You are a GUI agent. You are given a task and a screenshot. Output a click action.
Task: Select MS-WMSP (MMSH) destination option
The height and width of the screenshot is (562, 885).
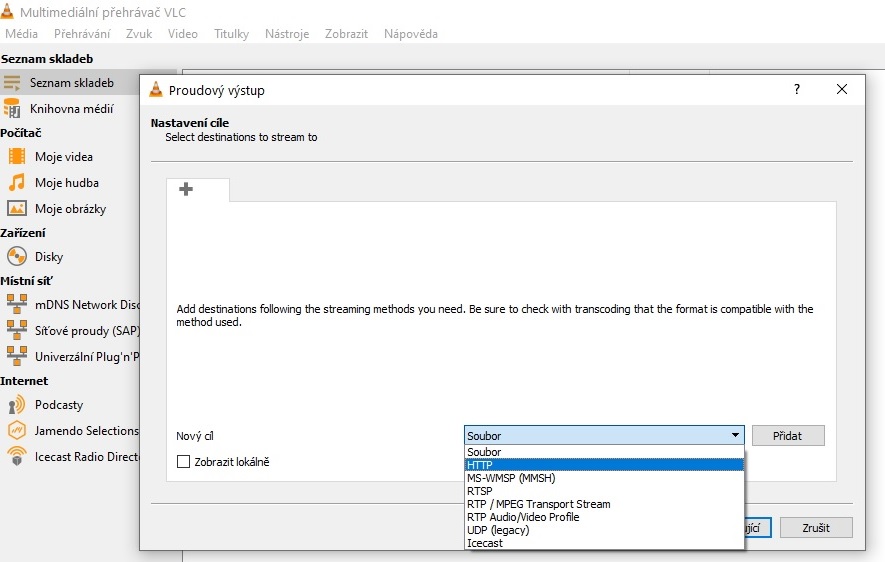coord(604,478)
